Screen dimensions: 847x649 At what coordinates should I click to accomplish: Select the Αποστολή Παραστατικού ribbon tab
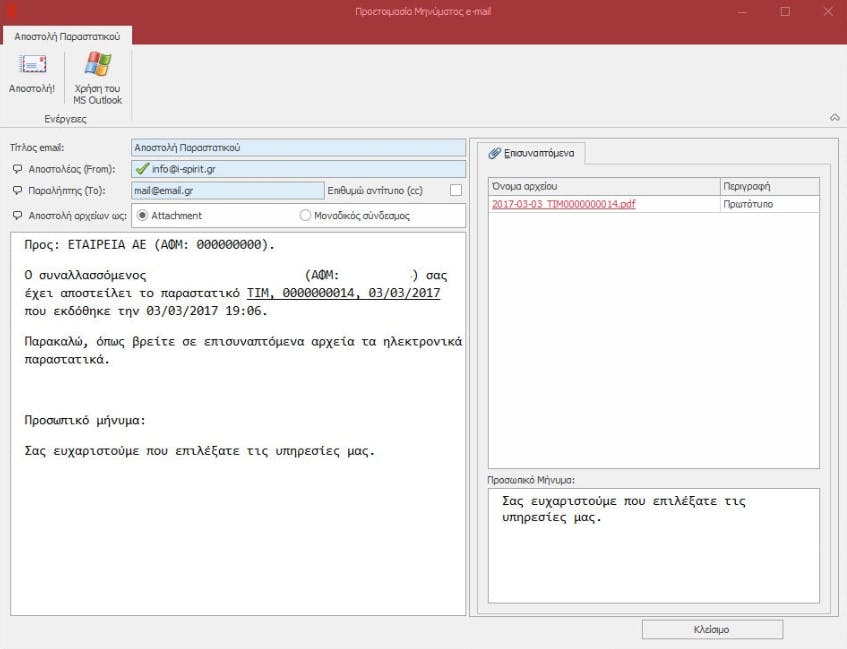tap(67, 36)
